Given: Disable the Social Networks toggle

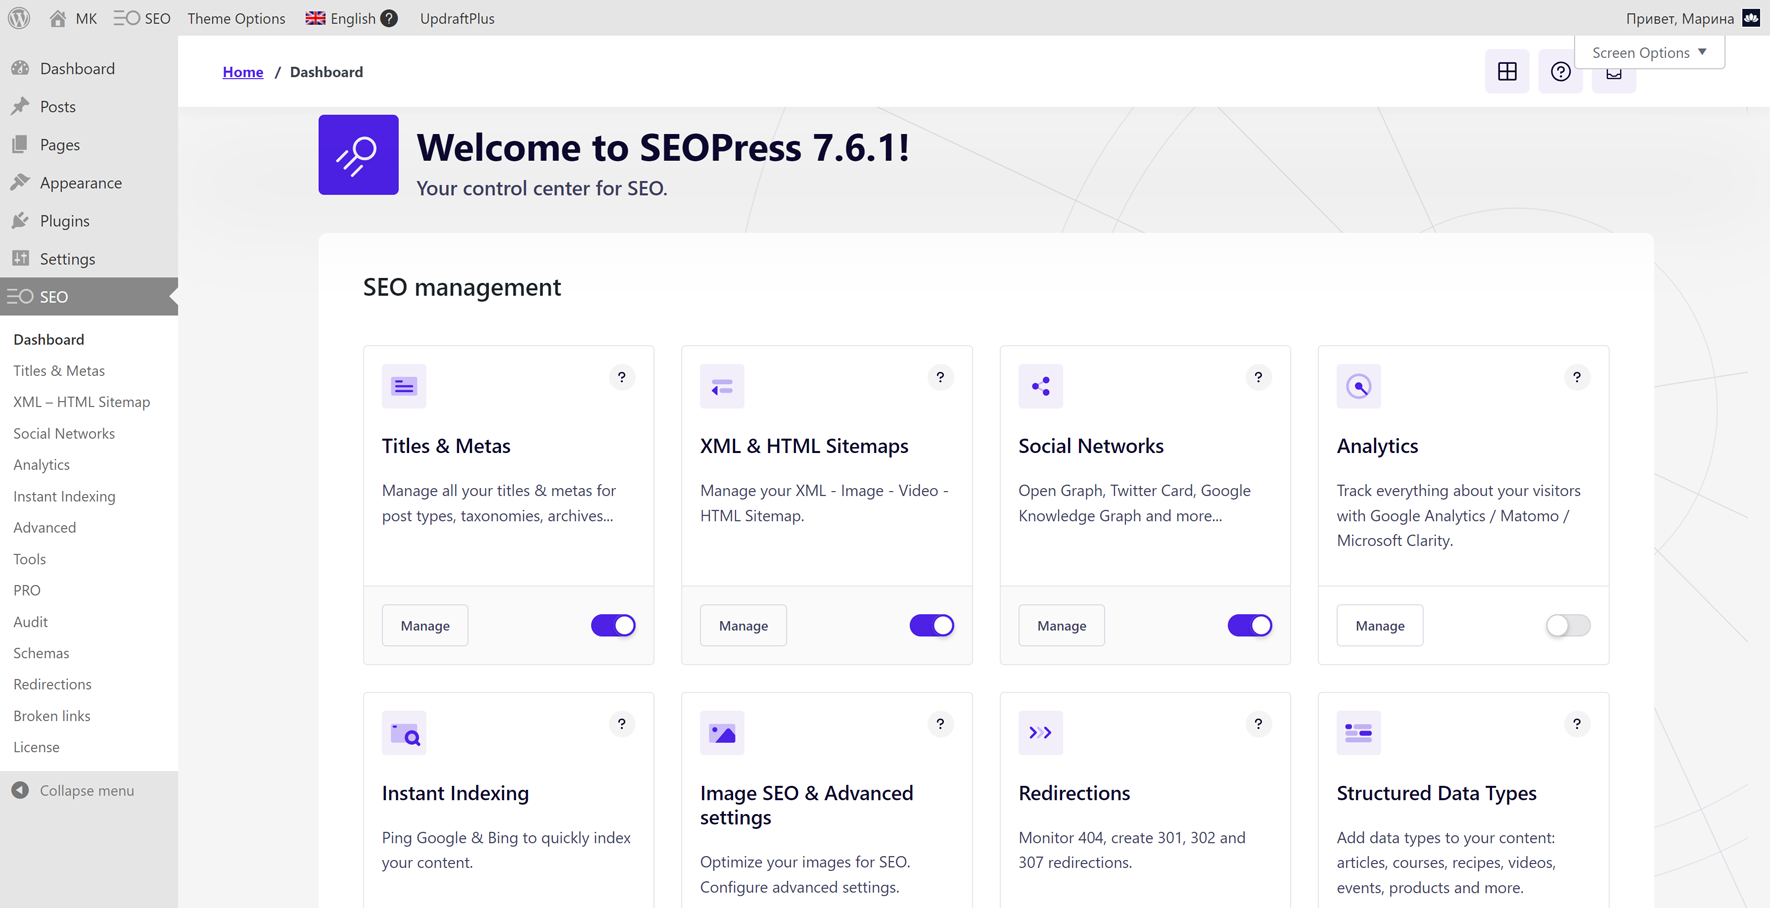Looking at the screenshot, I should pos(1250,625).
